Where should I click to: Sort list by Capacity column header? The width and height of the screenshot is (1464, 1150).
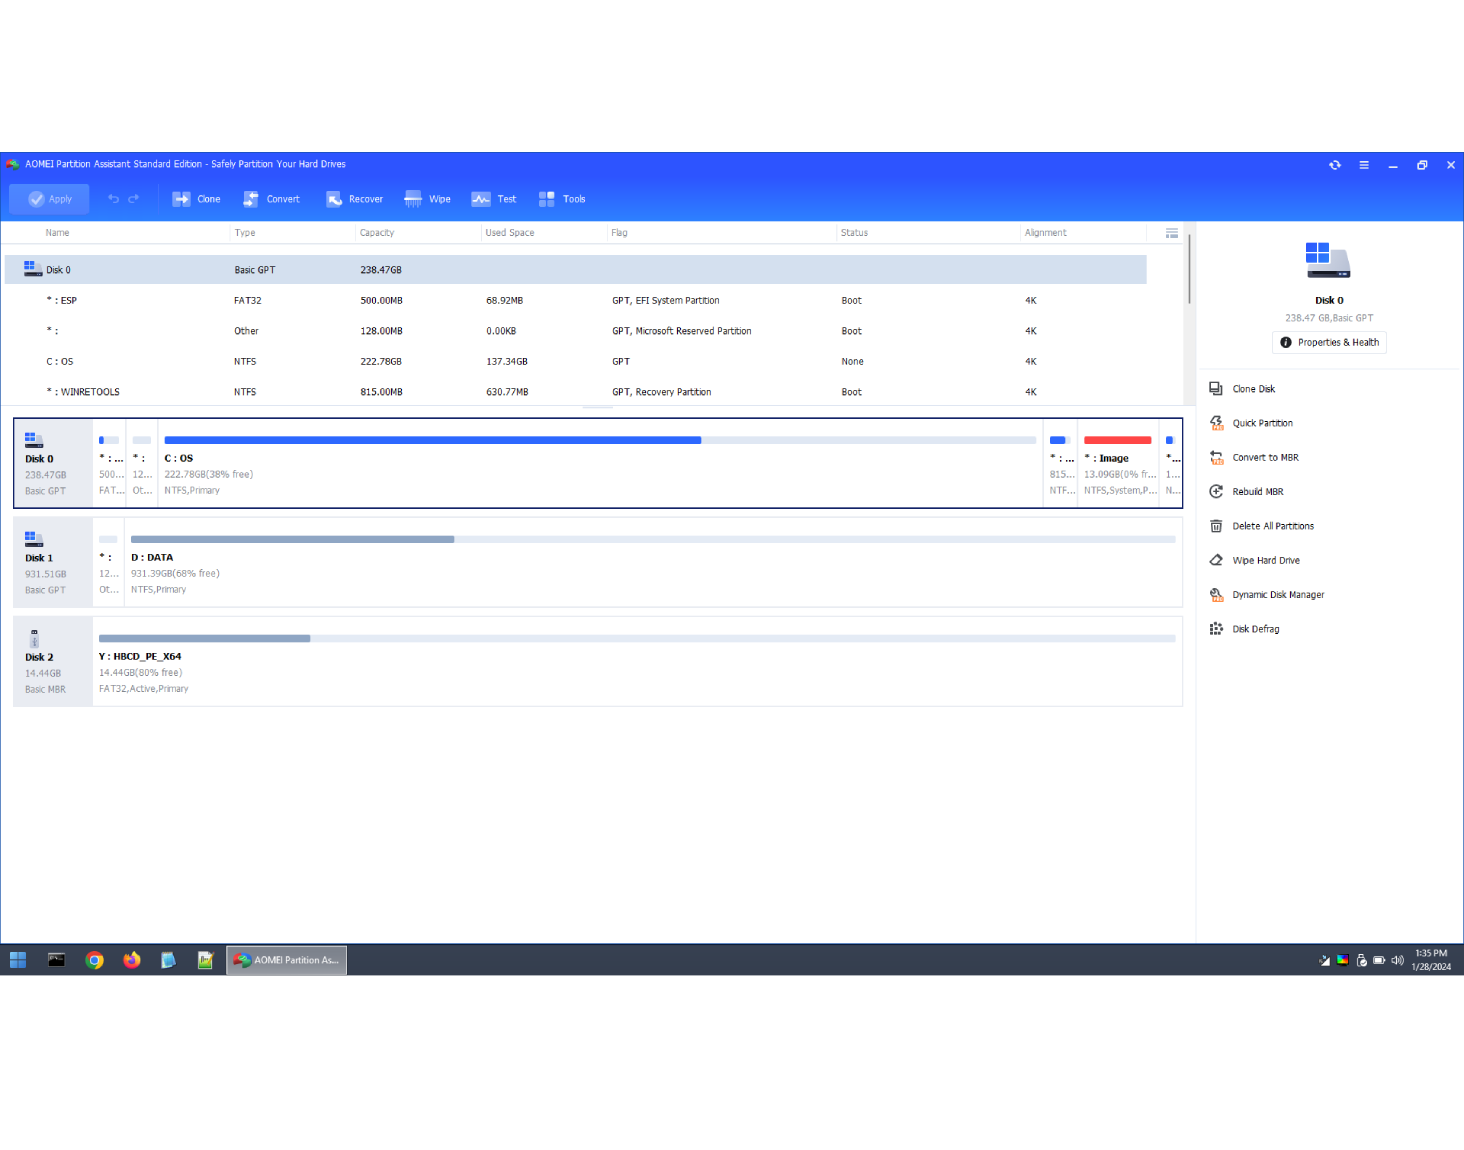point(377,233)
